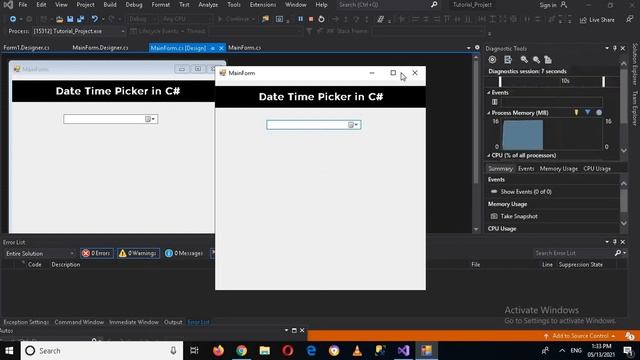Click the Diagnostic Tools output report icon
The image size is (640, 360).
click(508, 60)
